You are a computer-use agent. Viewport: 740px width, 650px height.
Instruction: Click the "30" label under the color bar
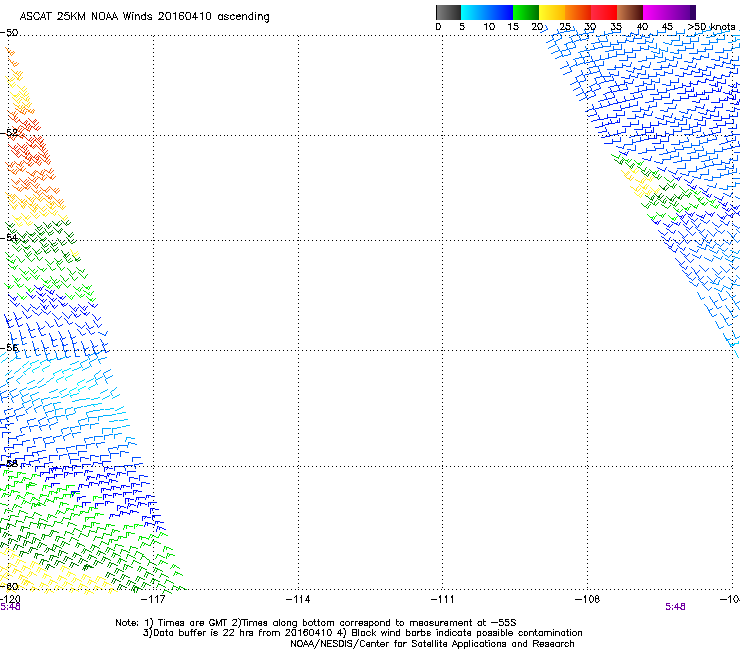pyautogui.click(x=590, y=27)
